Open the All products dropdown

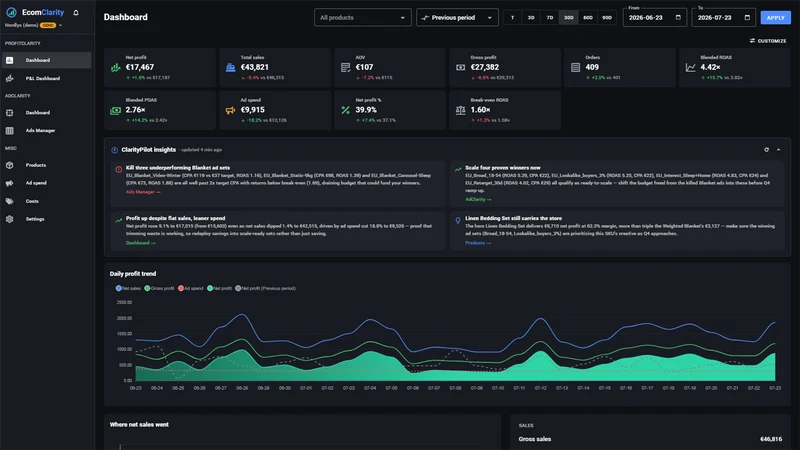363,17
